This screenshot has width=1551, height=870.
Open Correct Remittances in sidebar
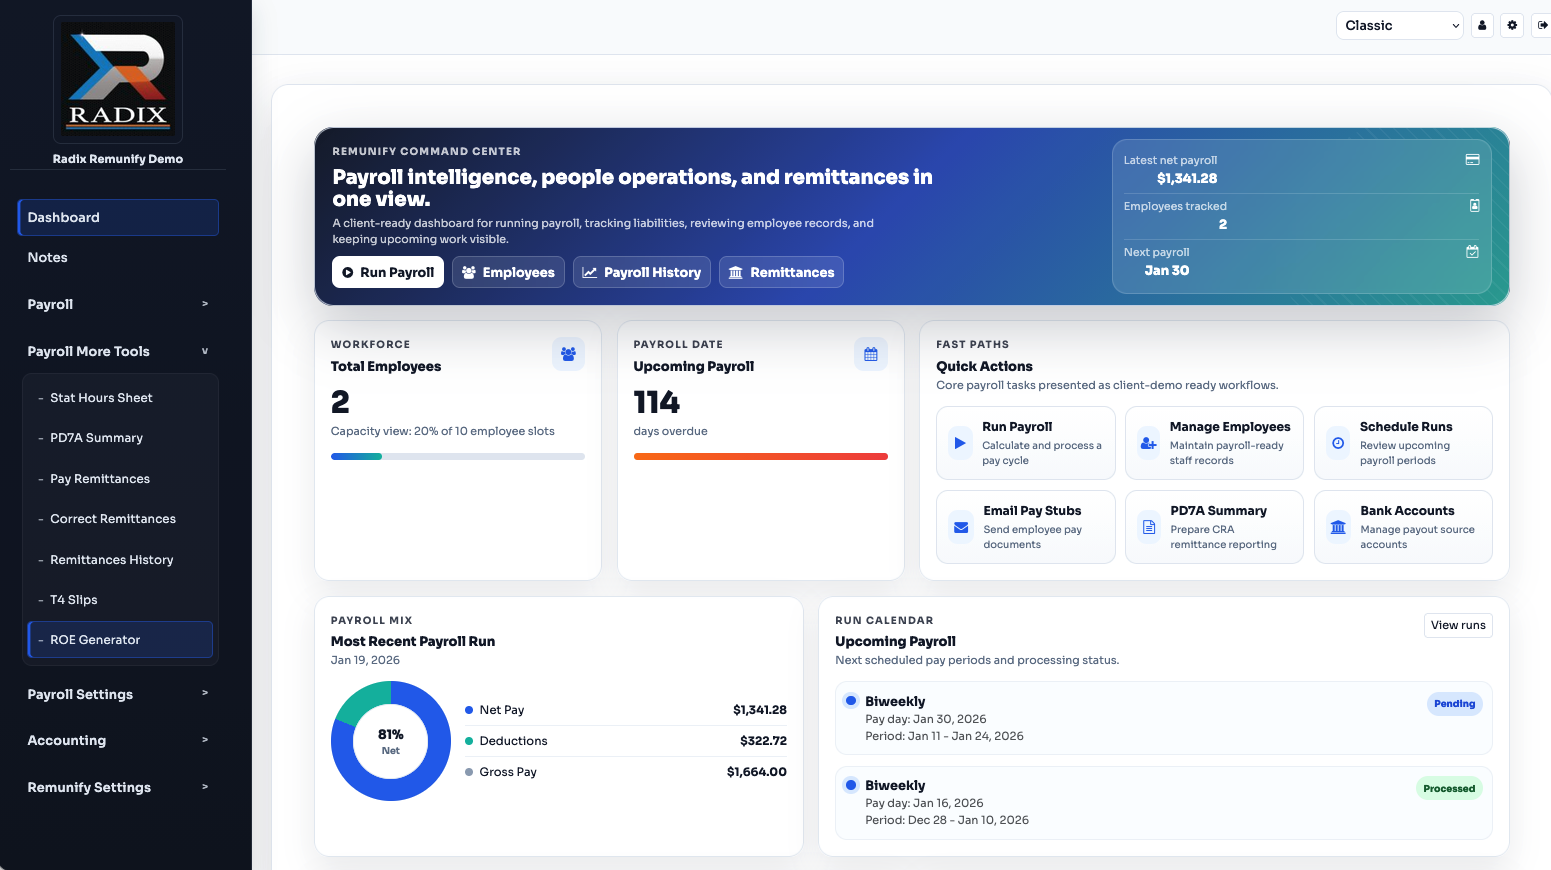(x=120, y=519)
